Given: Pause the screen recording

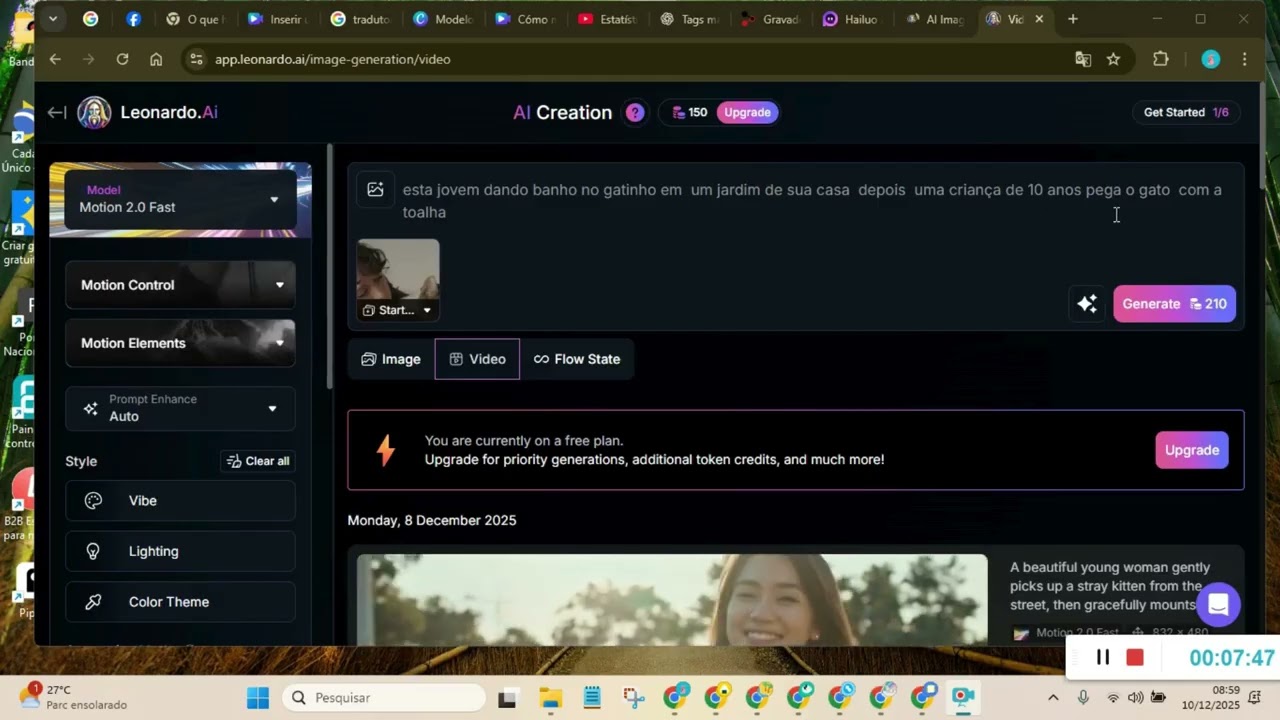Looking at the screenshot, I should (1103, 657).
